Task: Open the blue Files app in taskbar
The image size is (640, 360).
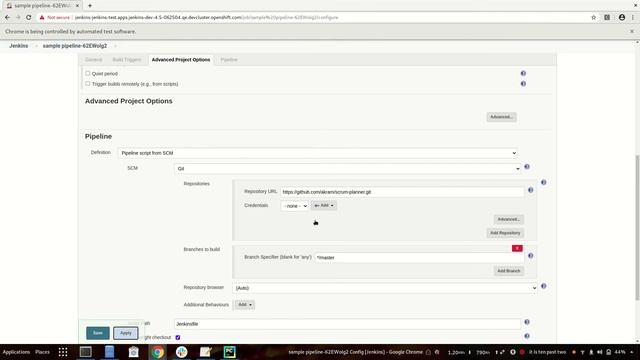Action: [109, 352]
